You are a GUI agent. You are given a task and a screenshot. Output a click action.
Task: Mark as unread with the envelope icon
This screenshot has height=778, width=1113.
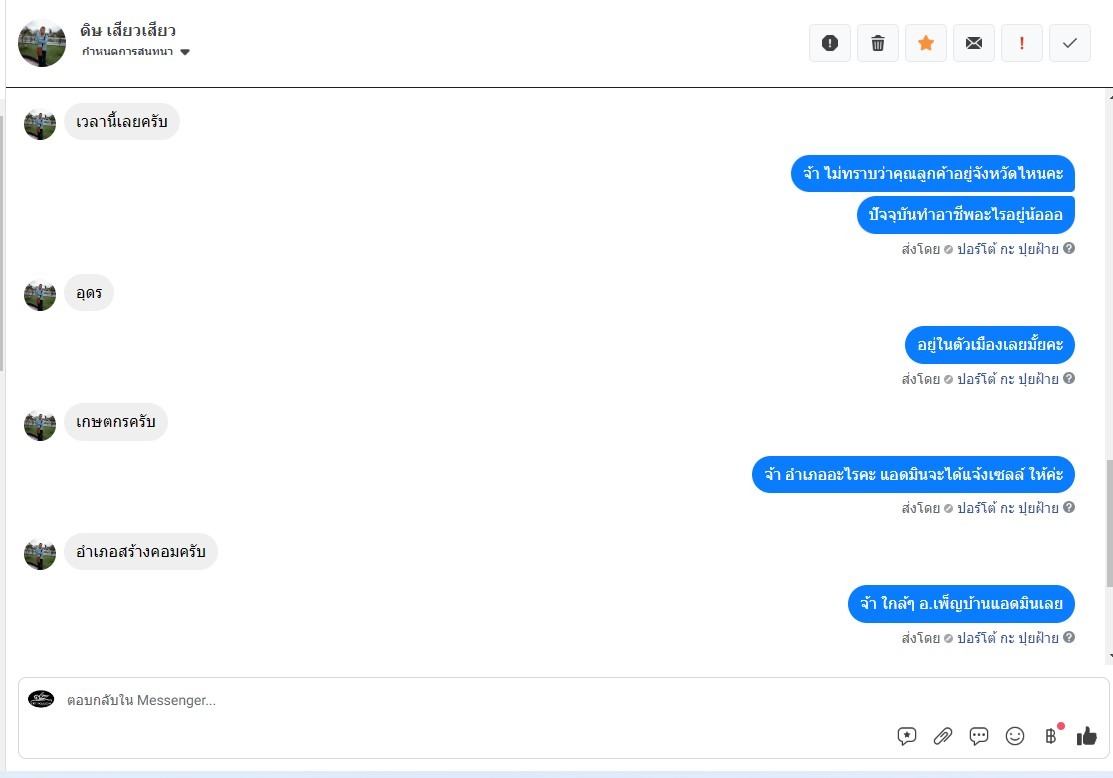click(974, 43)
